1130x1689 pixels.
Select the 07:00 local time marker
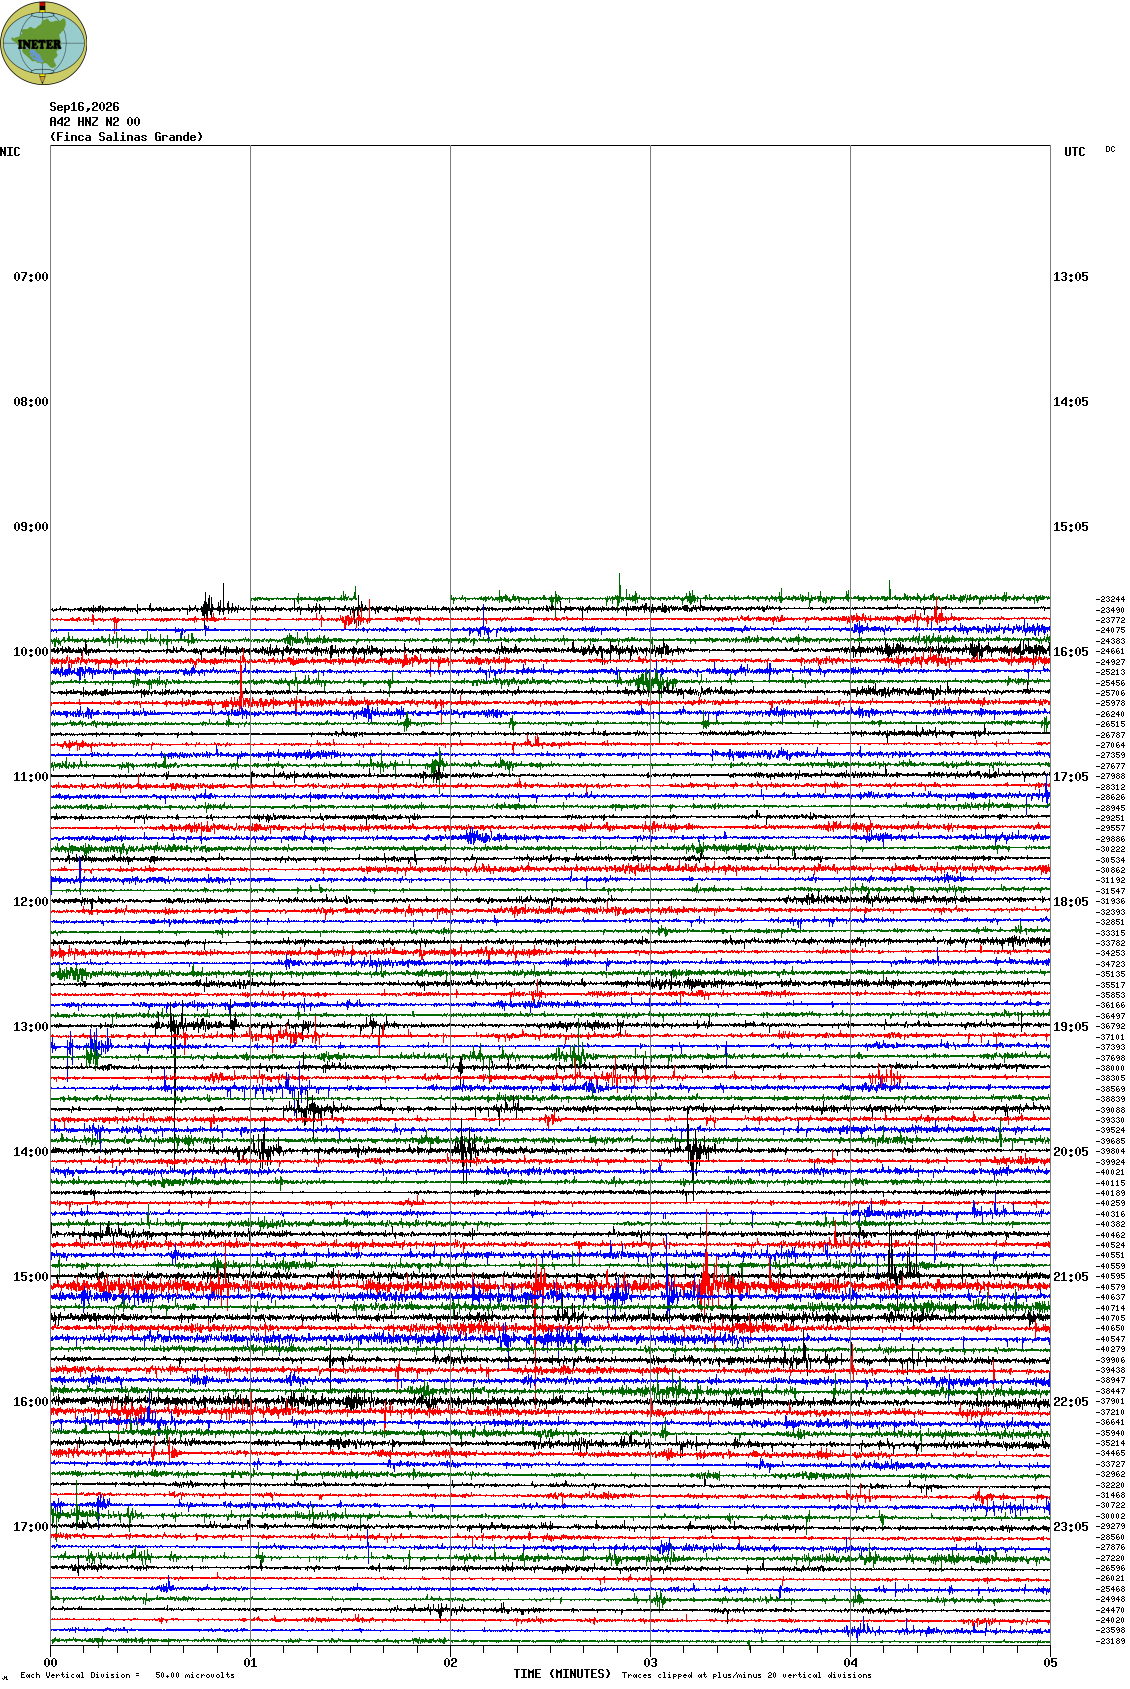30,277
